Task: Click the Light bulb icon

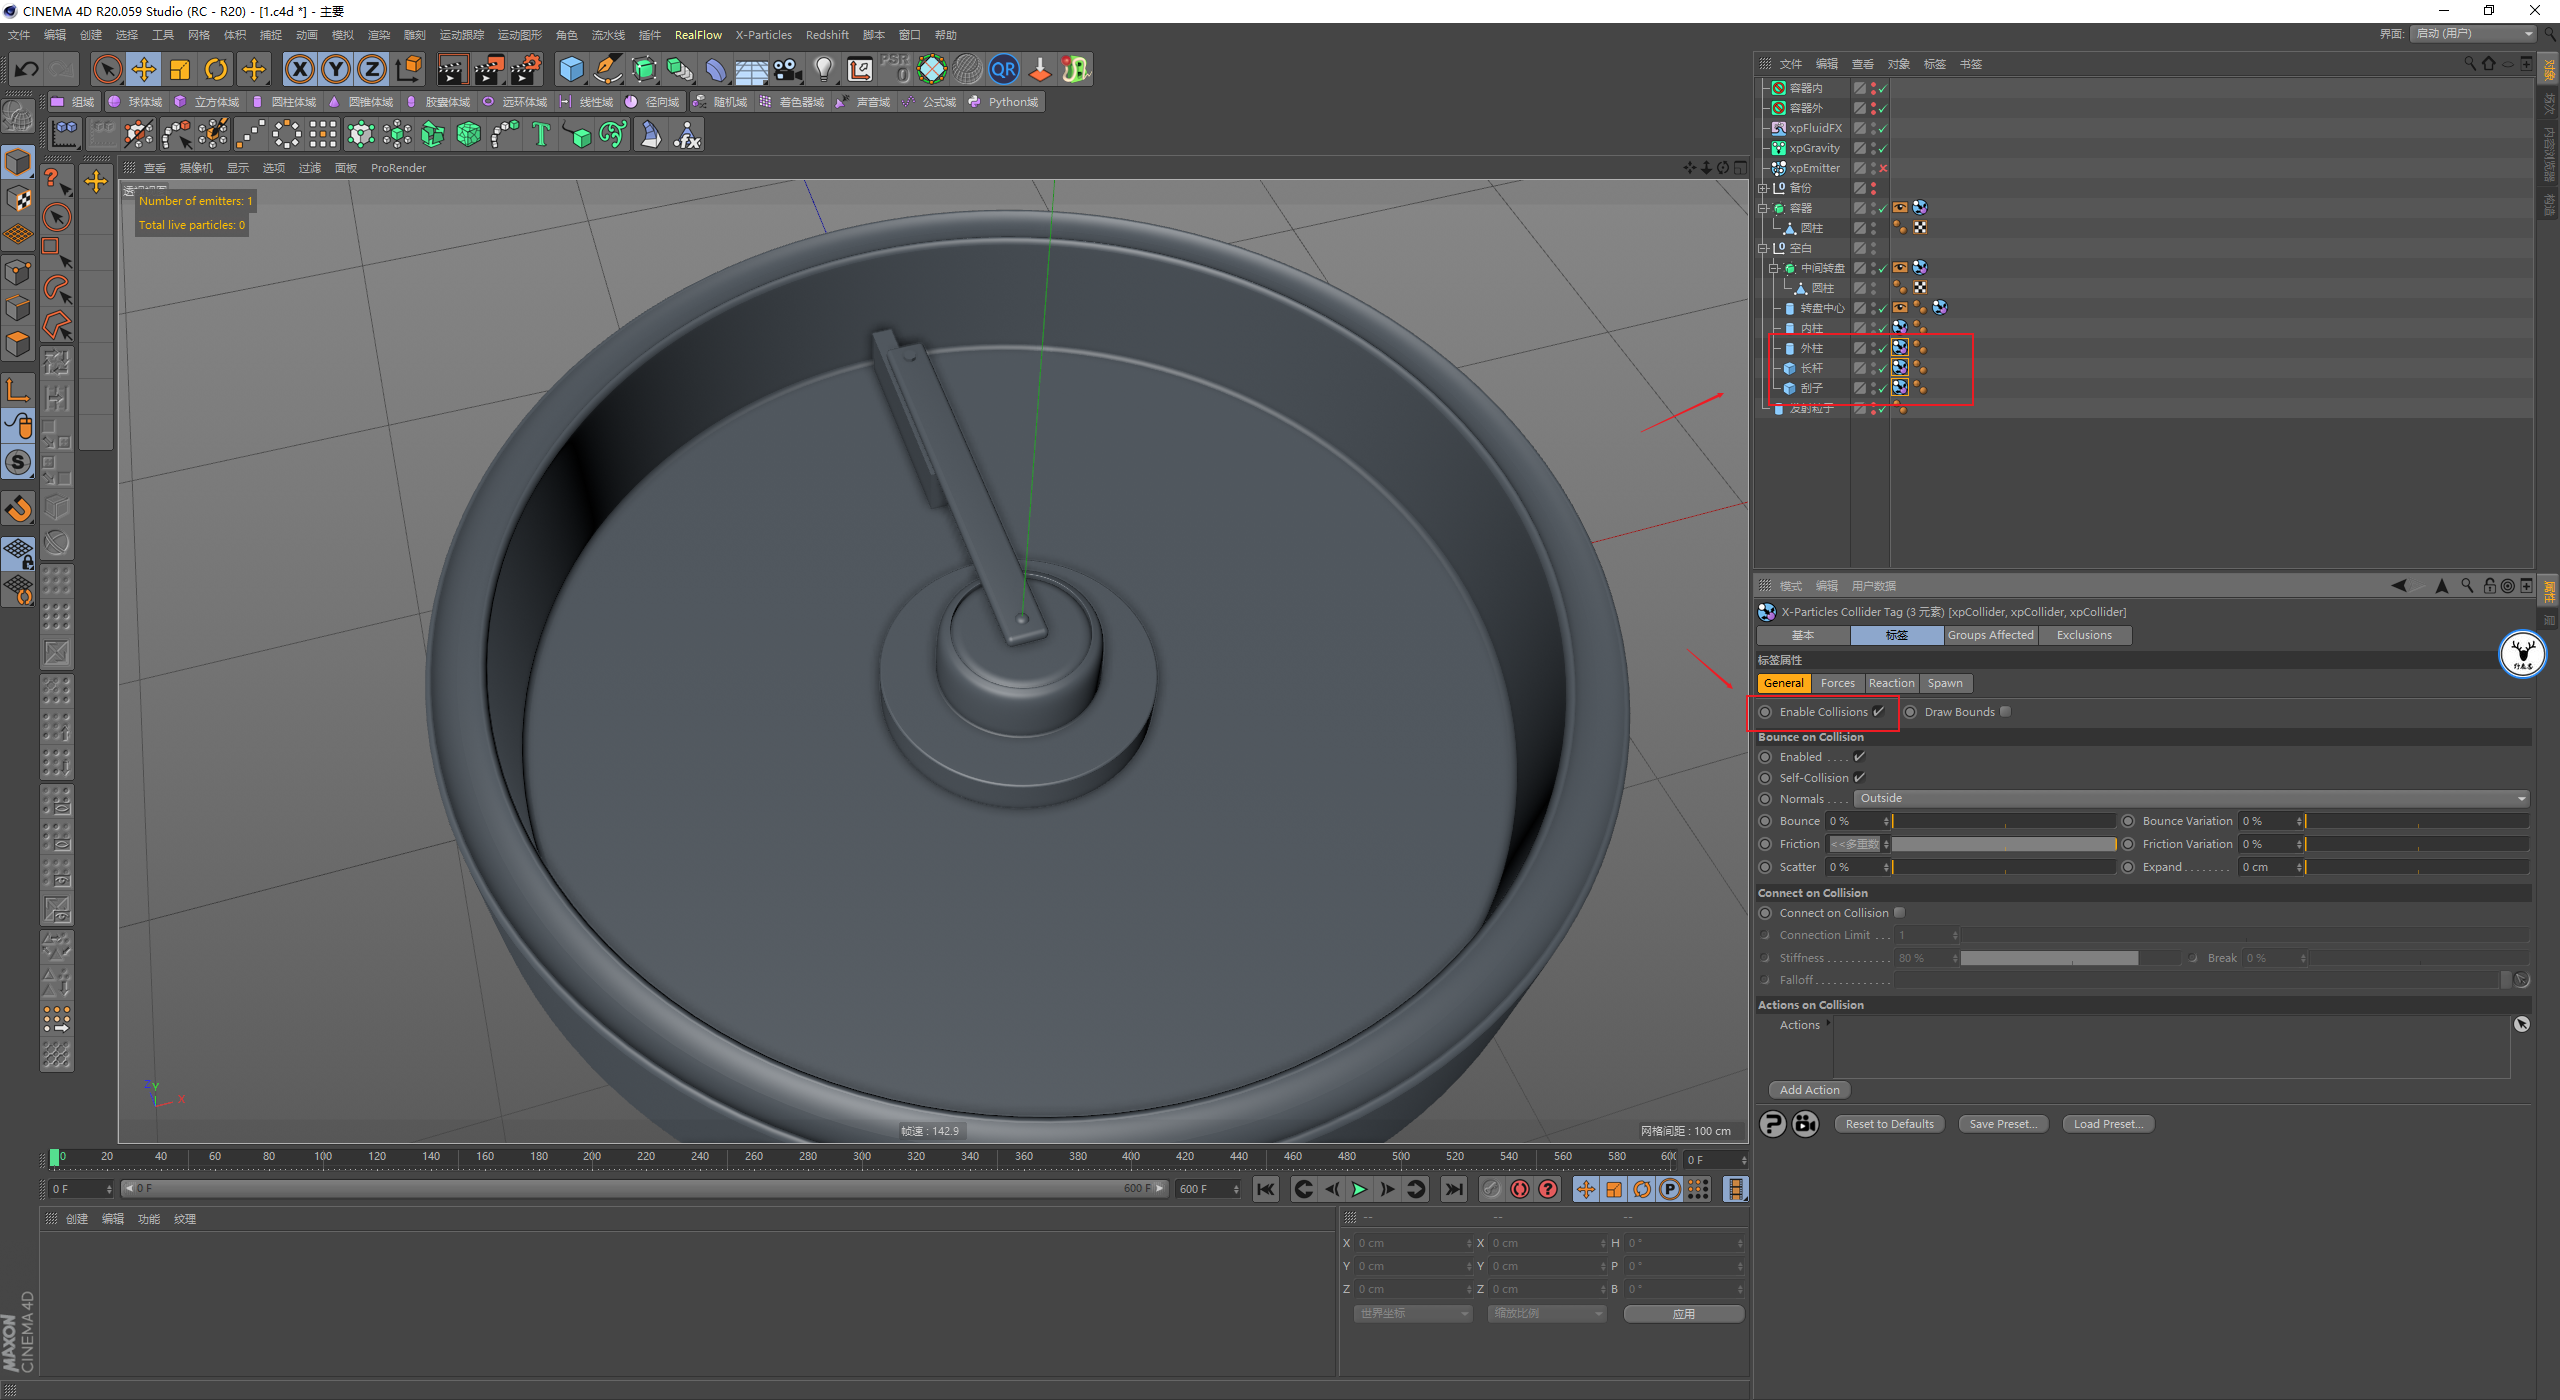Action: click(x=824, y=69)
